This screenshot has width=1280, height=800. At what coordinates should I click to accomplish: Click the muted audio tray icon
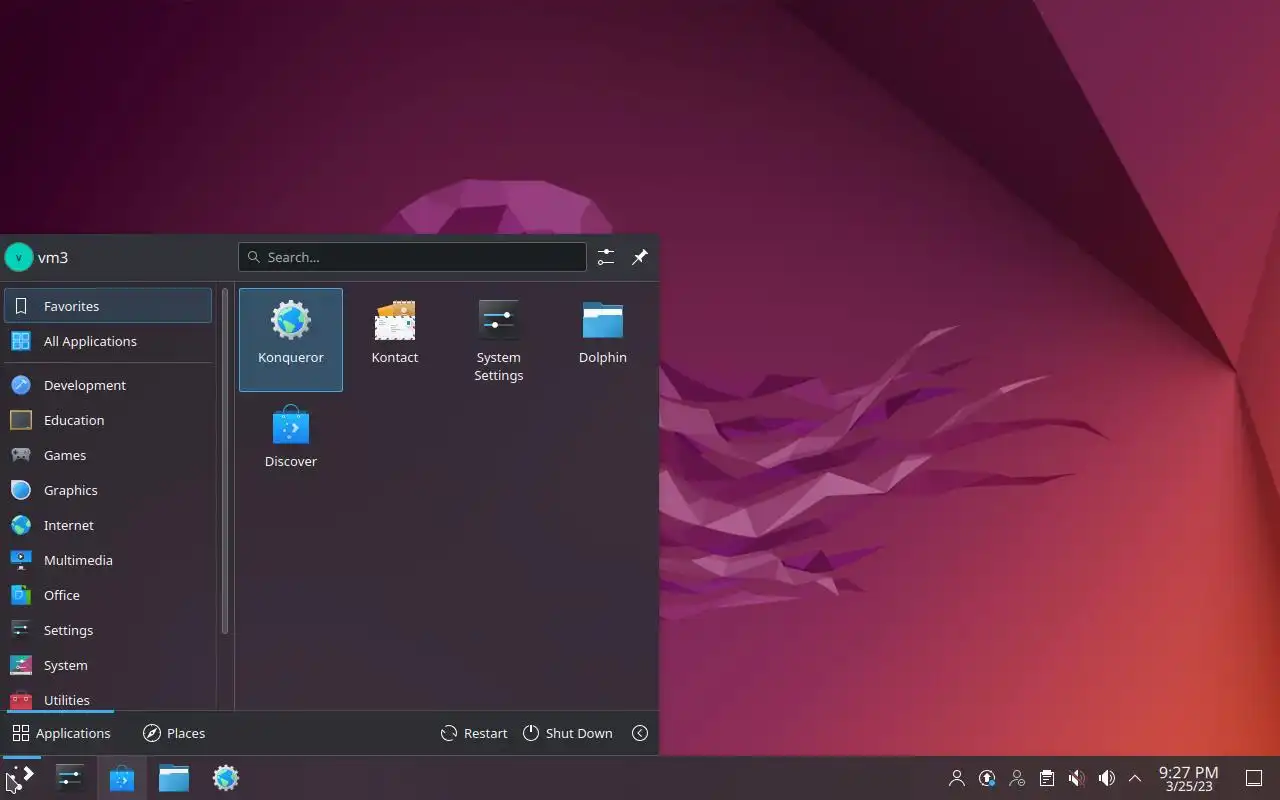(1076, 778)
